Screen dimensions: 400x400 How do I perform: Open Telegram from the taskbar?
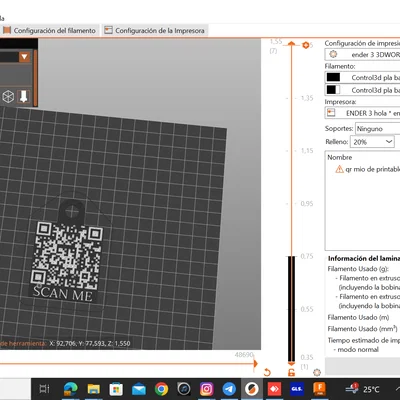[x=229, y=389]
